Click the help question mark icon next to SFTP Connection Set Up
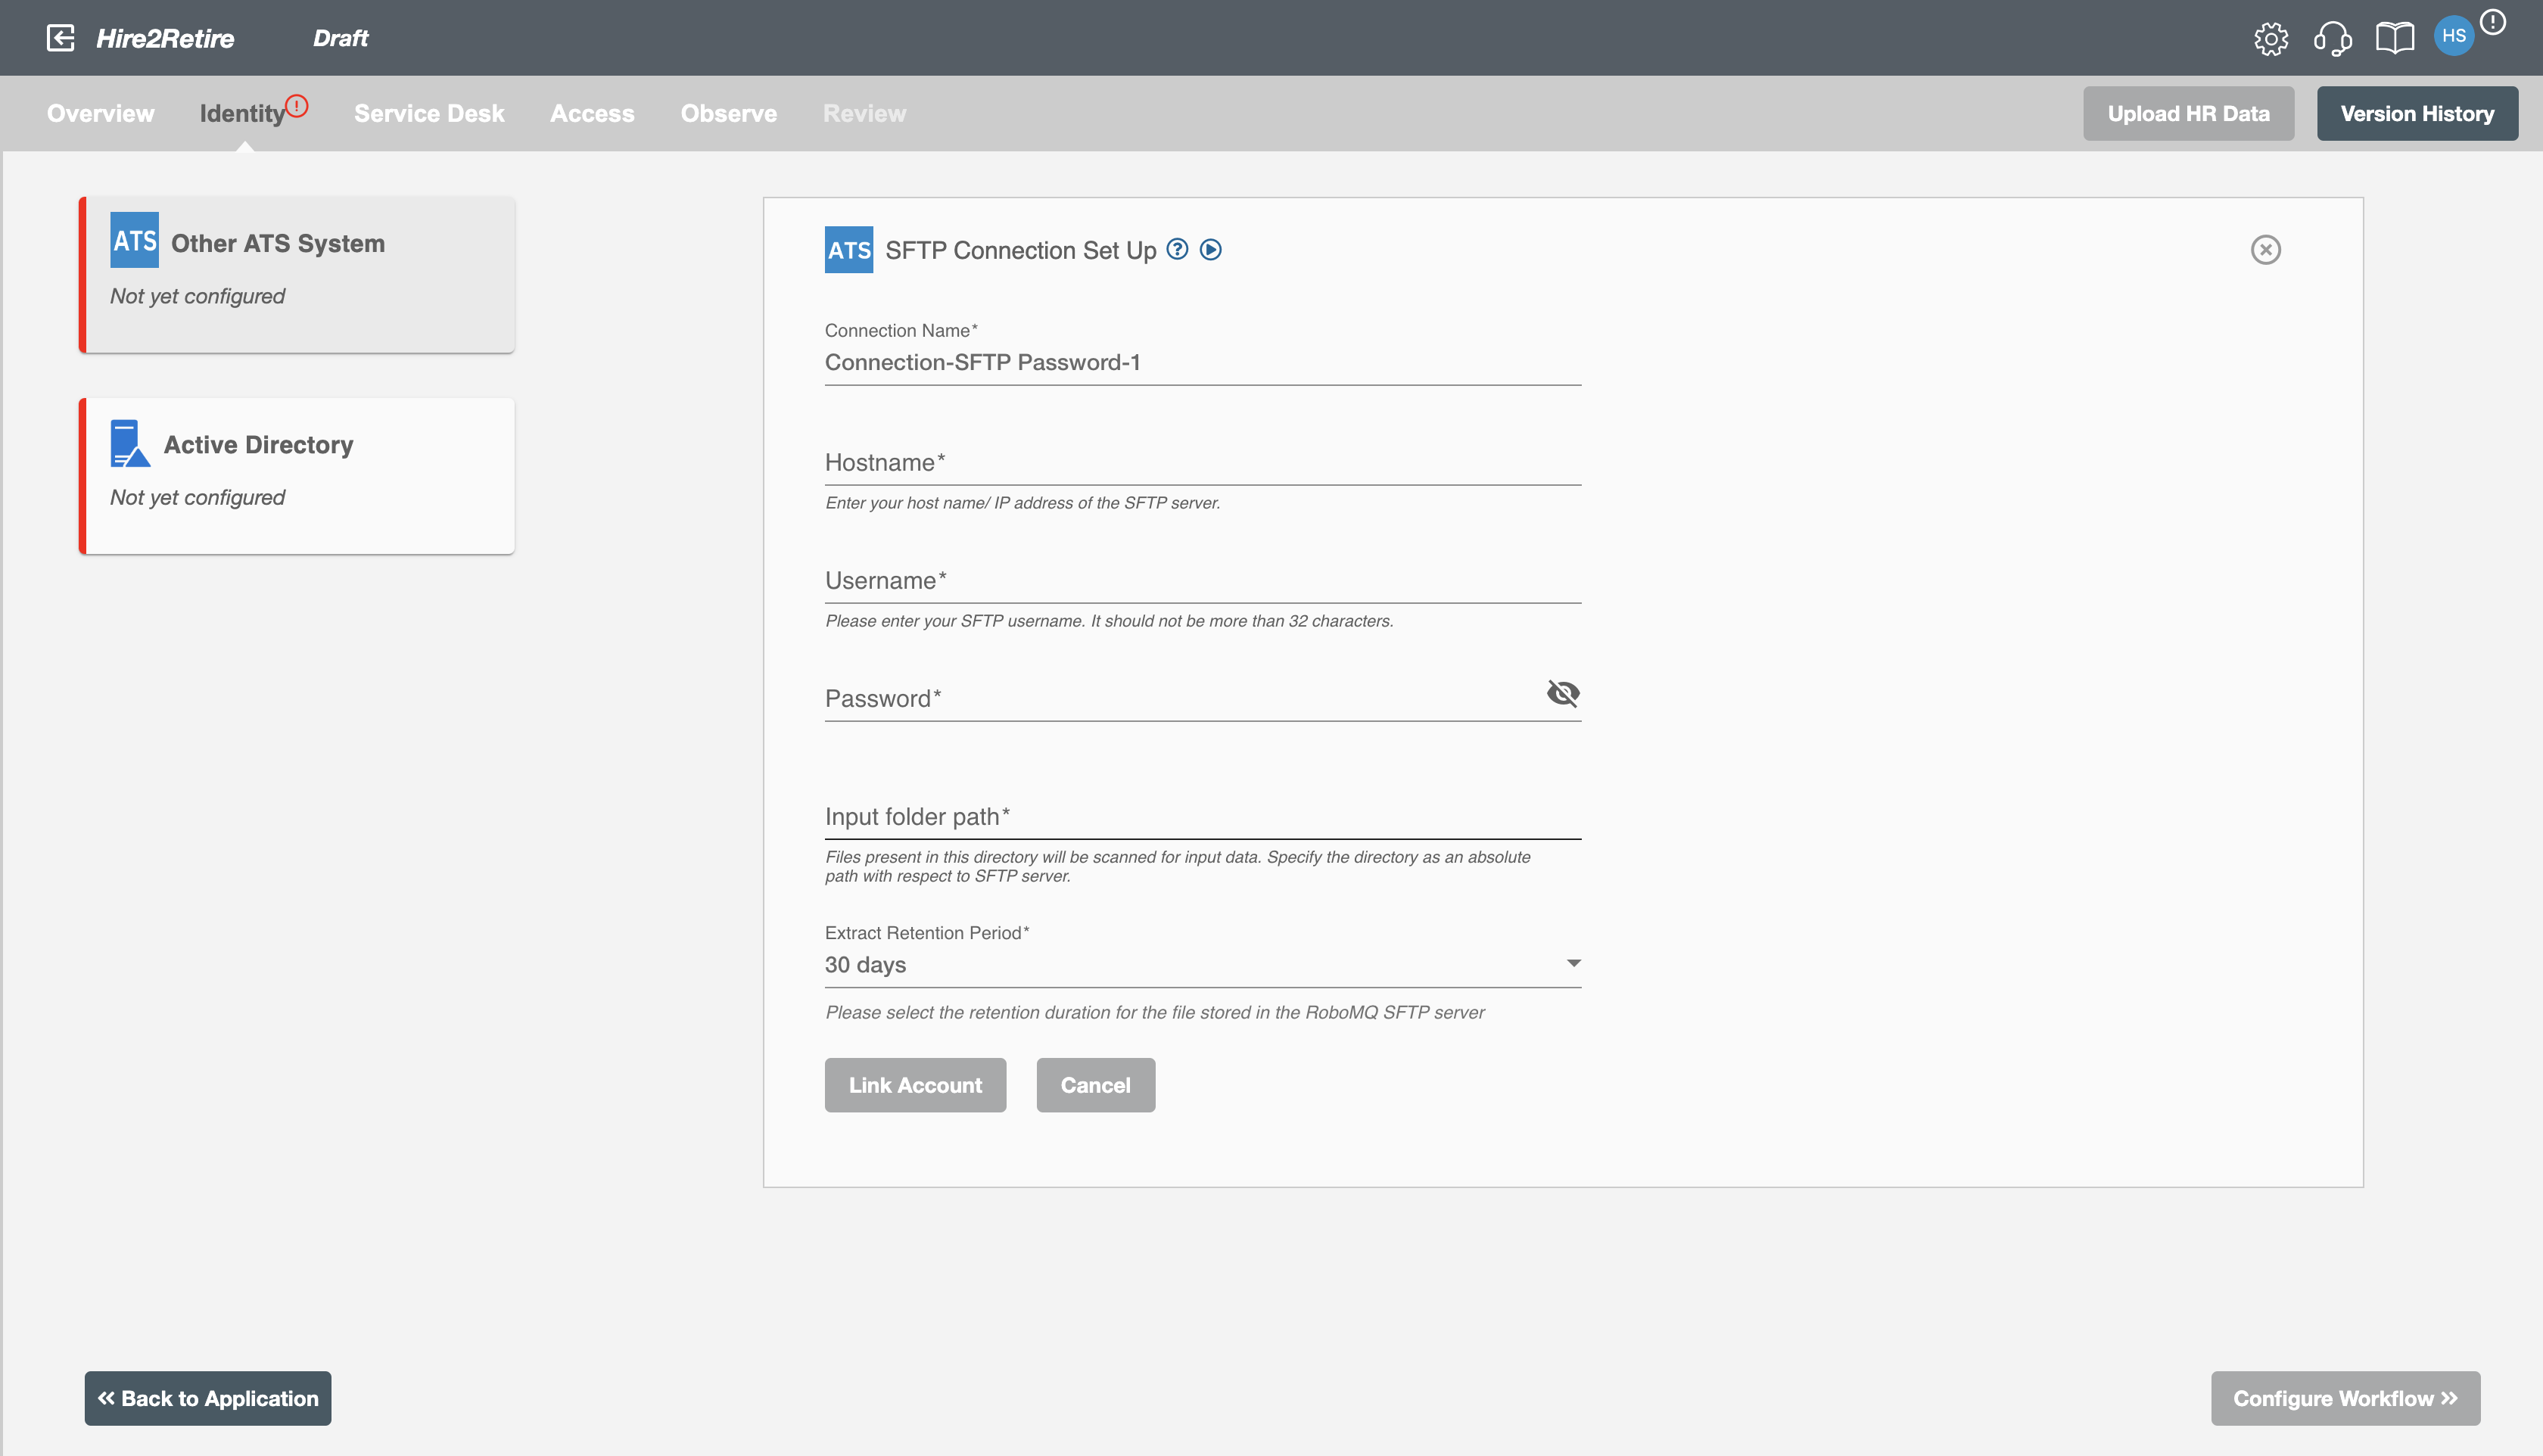This screenshot has width=2543, height=1456. (x=1175, y=250)
